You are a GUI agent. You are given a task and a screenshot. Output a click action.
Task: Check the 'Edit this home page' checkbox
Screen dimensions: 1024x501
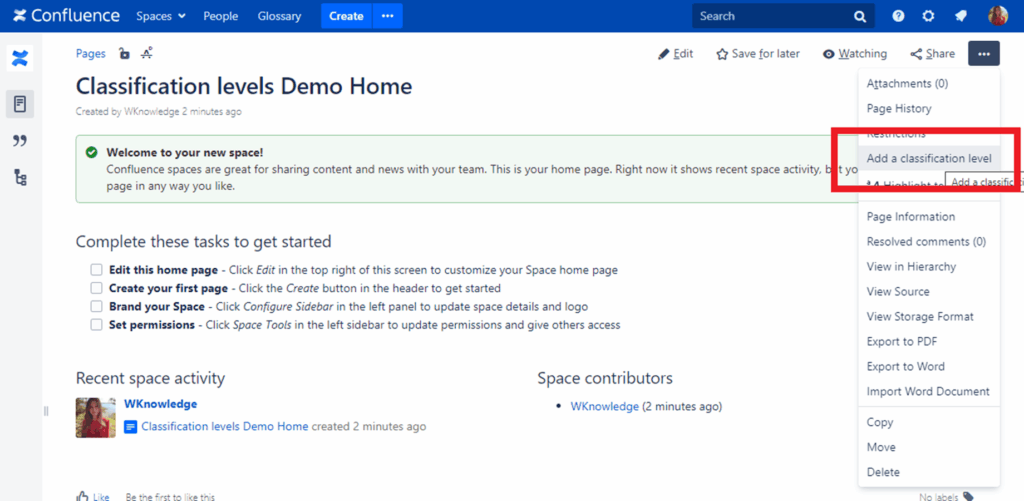click(96, 270)
